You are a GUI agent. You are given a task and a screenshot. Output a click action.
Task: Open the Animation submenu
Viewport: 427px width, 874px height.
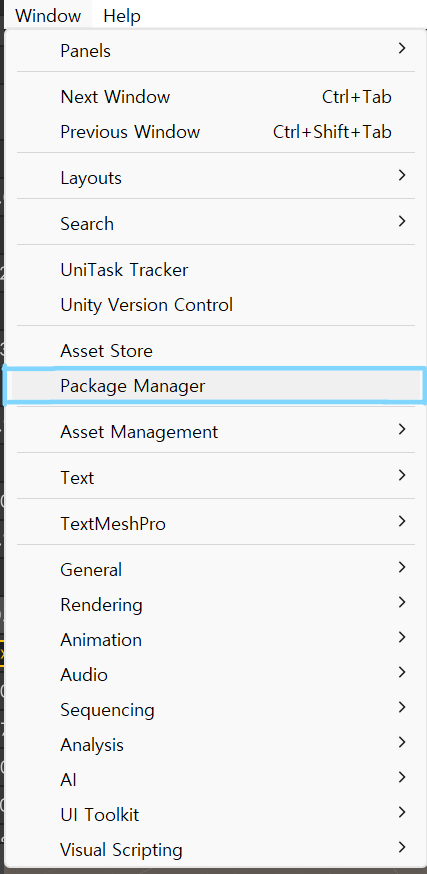pos(215,639)
